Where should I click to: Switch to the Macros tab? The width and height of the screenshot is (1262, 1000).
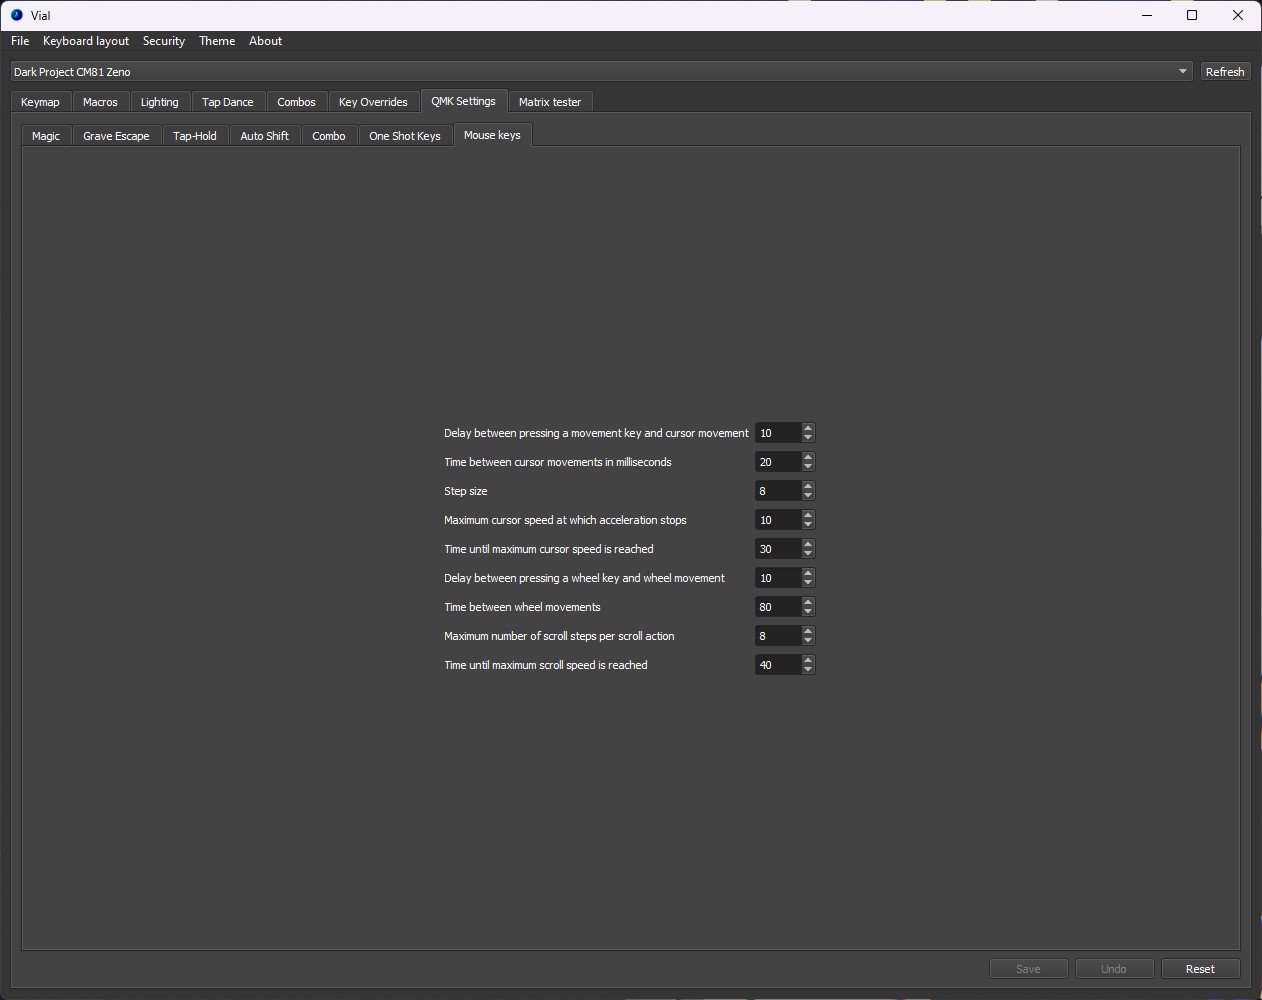tap(100, 102)
